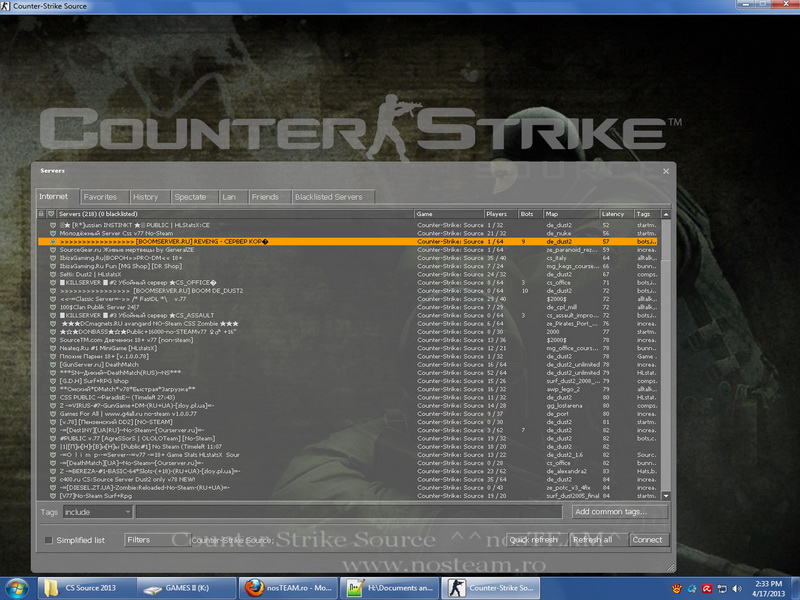
Task: Click the volume speaker tray icon
Action: 737,589
